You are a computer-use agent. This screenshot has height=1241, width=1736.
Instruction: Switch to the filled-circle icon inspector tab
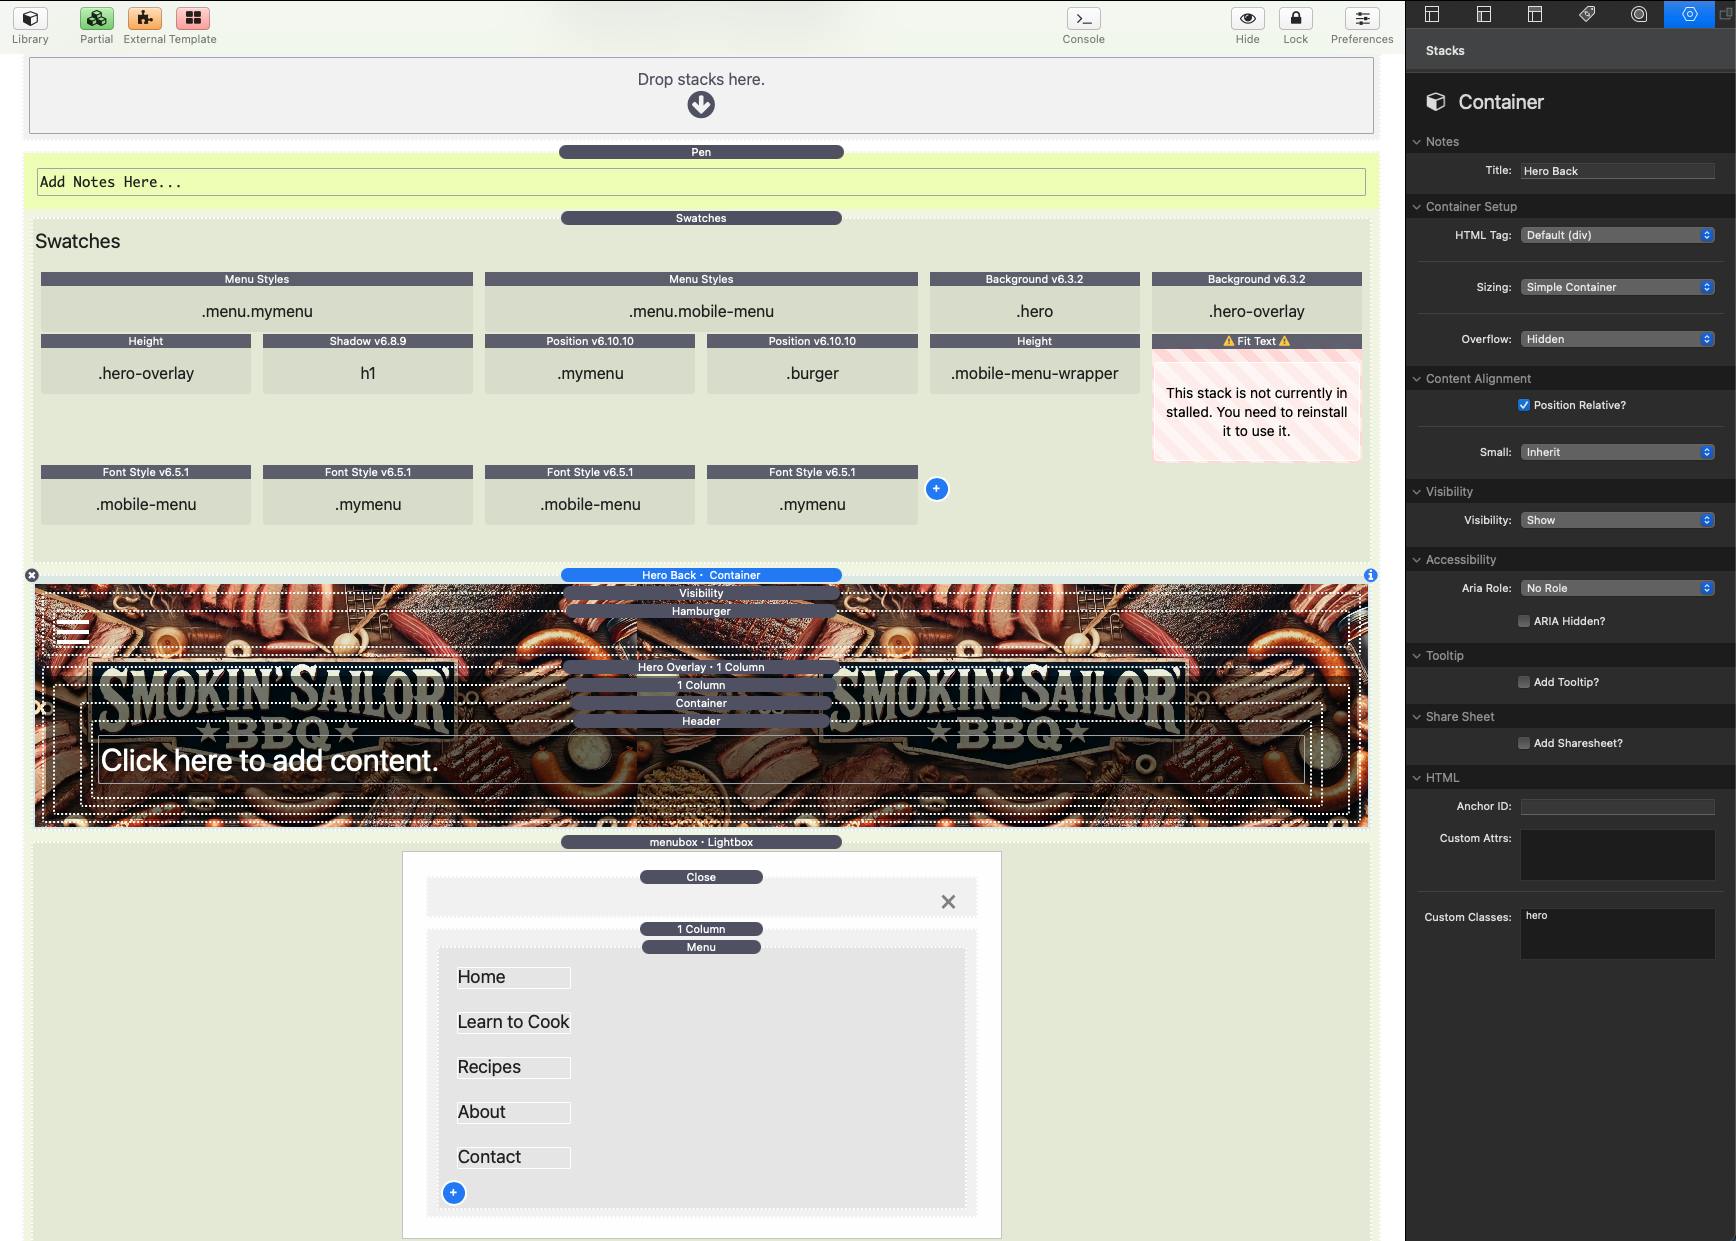click(1638, 14)
